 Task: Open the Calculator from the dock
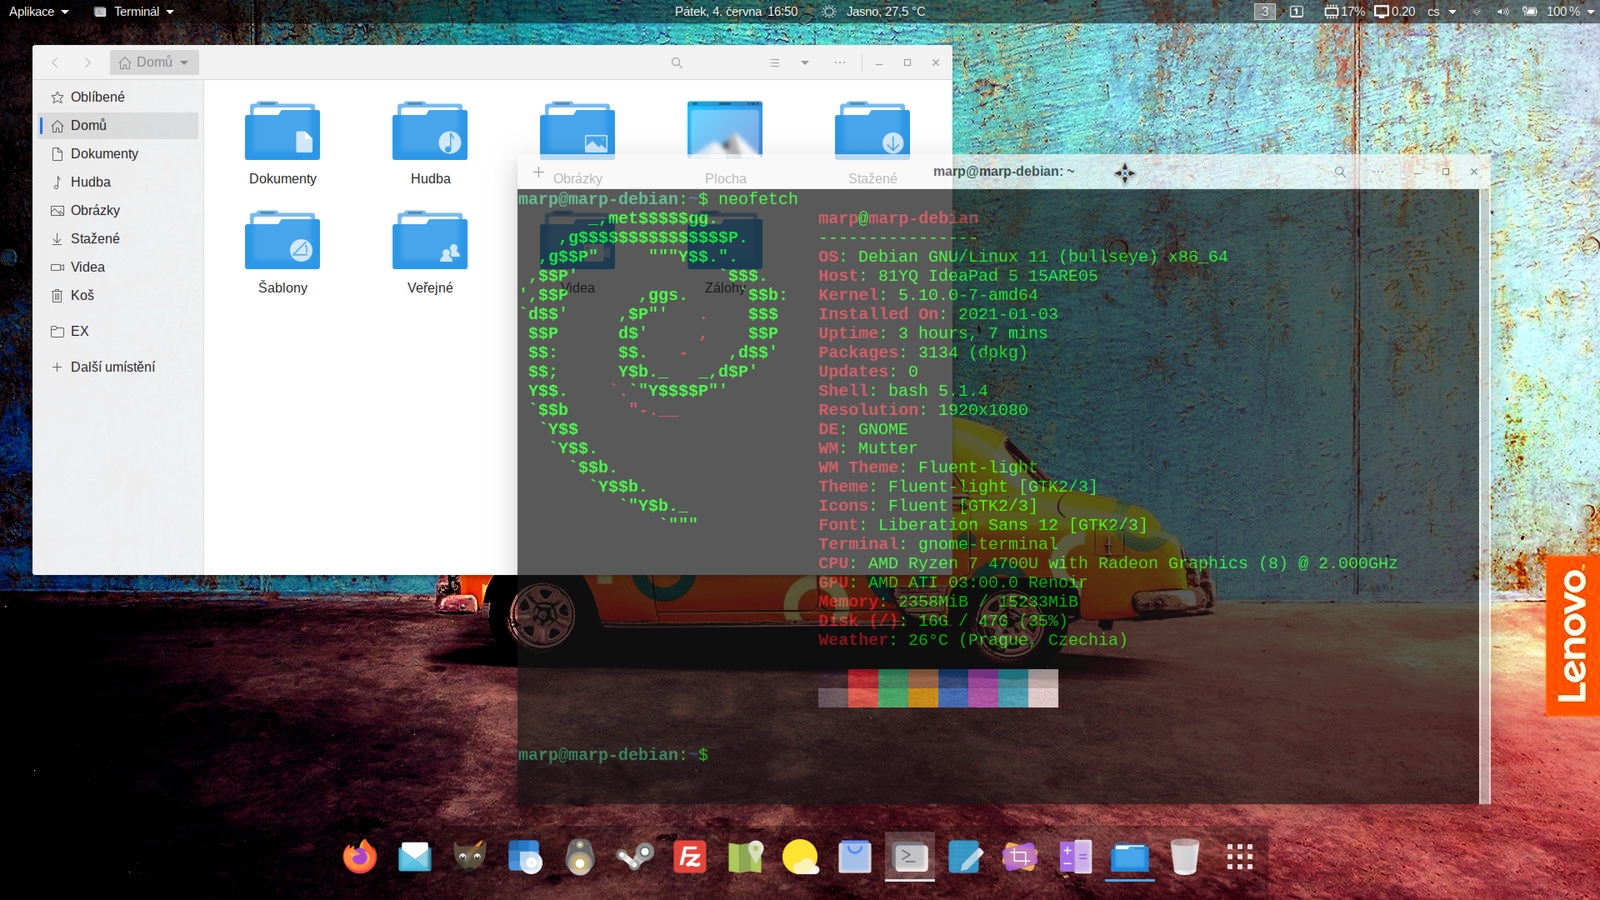click(x=1075, y=857)
